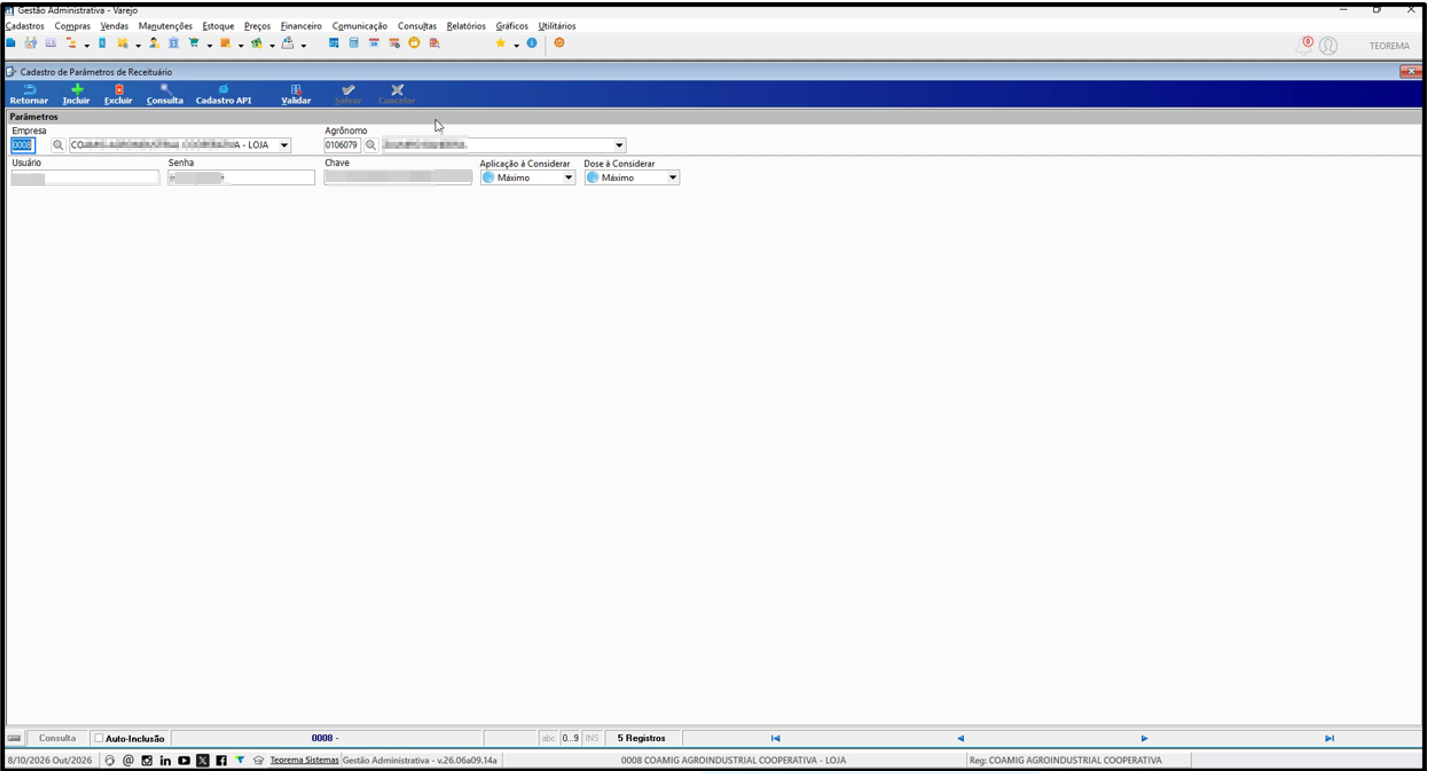Open the LinkedIn icon in status bar
Image resolution: width=1429 pixels, height=774 pixels.
[165, 761]
